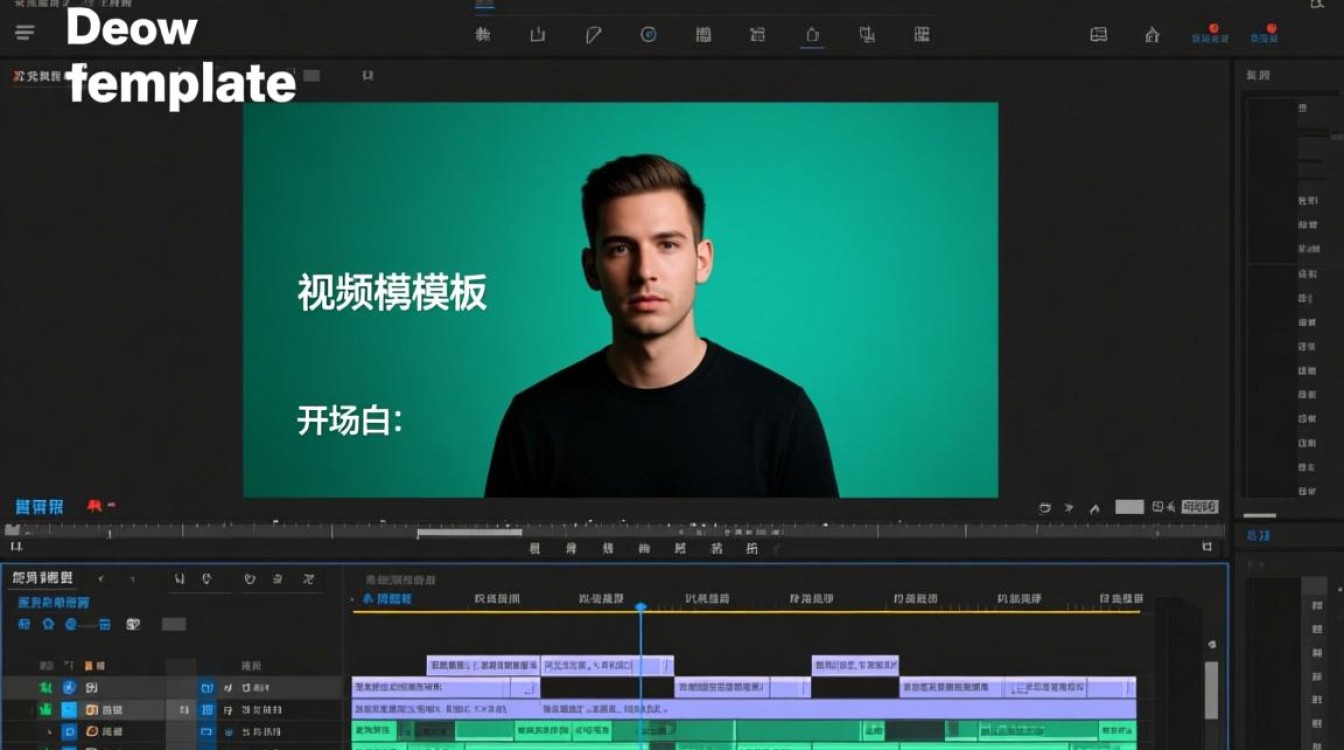Toggle the blue square on the second track
This screenshot has height=750, width=1344.
point(69,710)
